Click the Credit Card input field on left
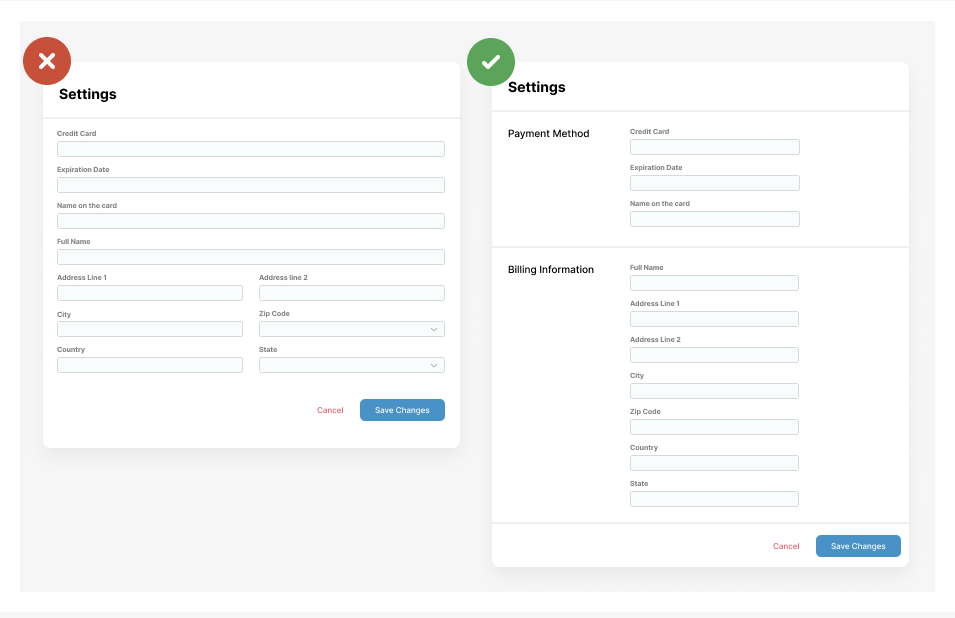Screen dimensions: 955x618 250,148
